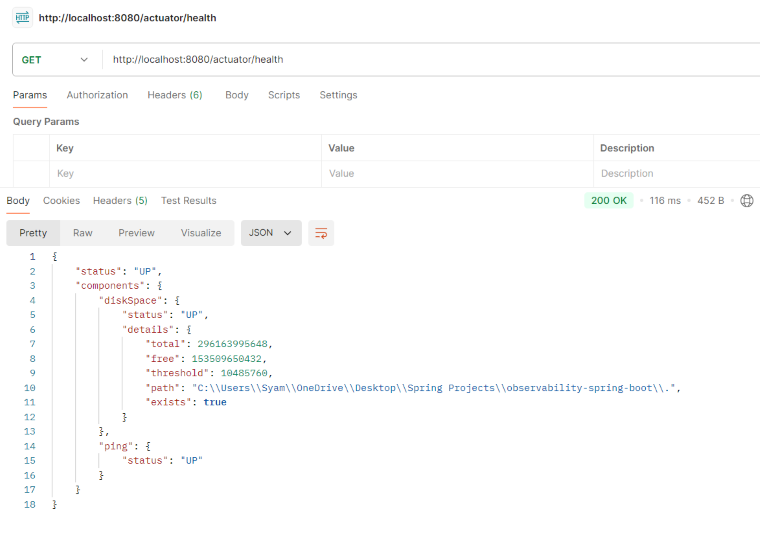Open the JSON format dropdown

pos(270,233)
